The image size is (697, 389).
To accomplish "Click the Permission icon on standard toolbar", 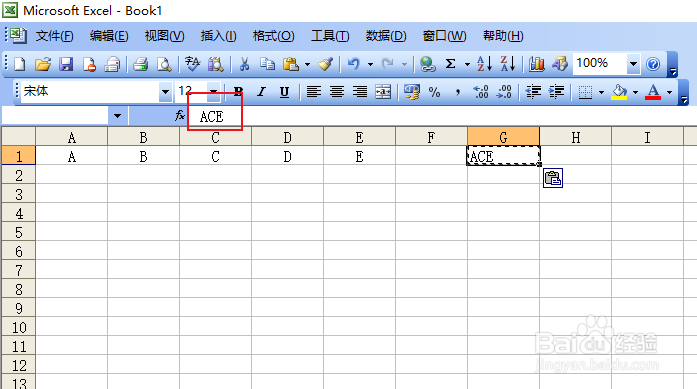I will click(x=89, y=64).
